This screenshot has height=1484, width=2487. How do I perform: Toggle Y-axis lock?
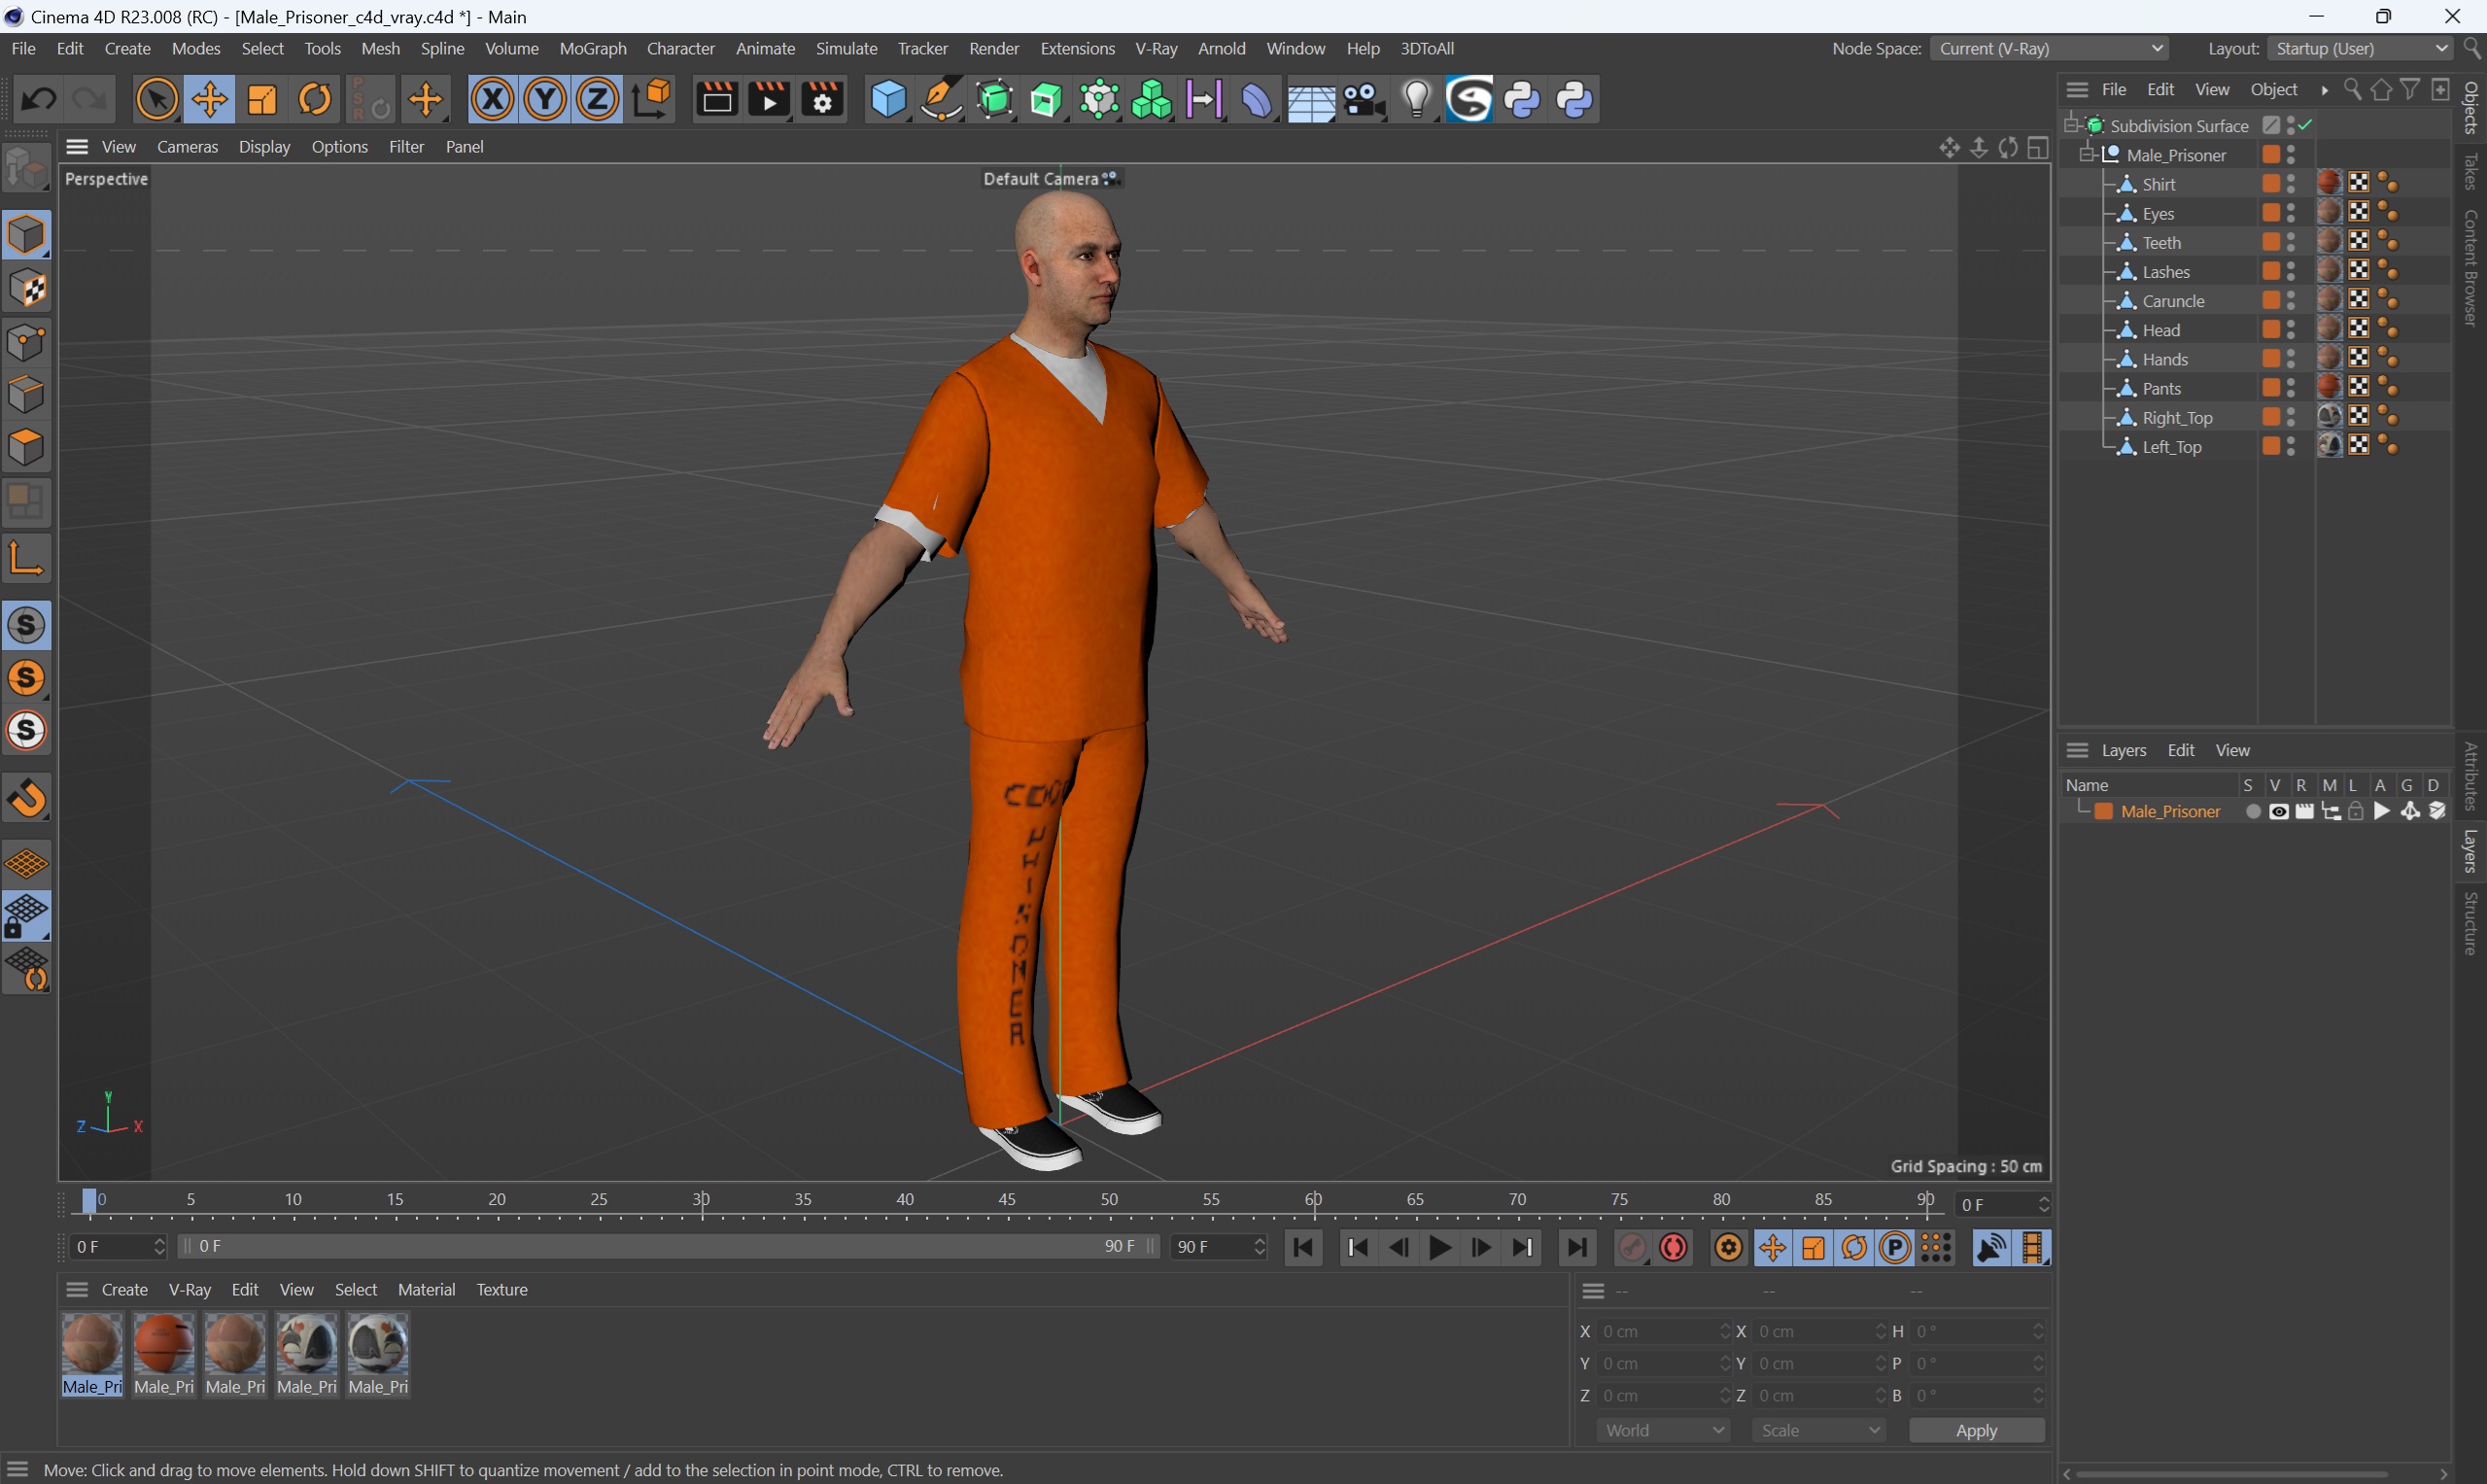(545, 99)
